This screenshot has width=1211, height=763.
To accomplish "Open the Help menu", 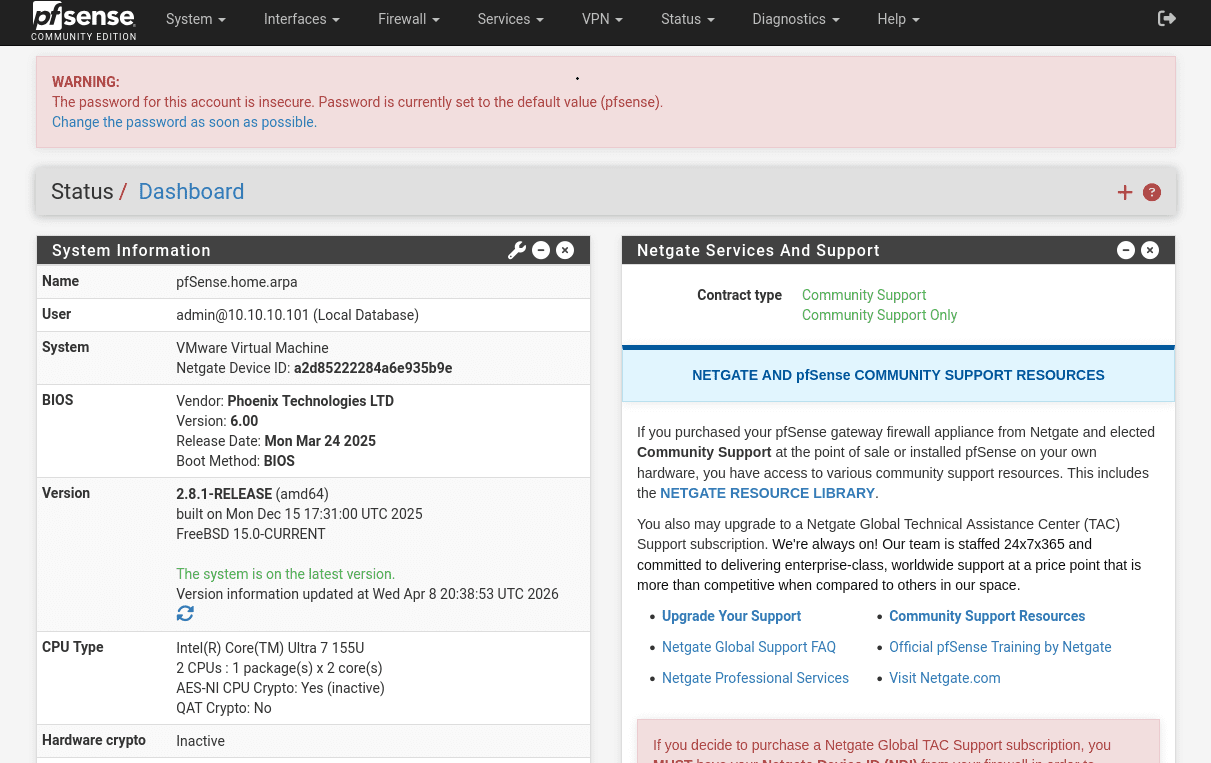I will (898, 19).
